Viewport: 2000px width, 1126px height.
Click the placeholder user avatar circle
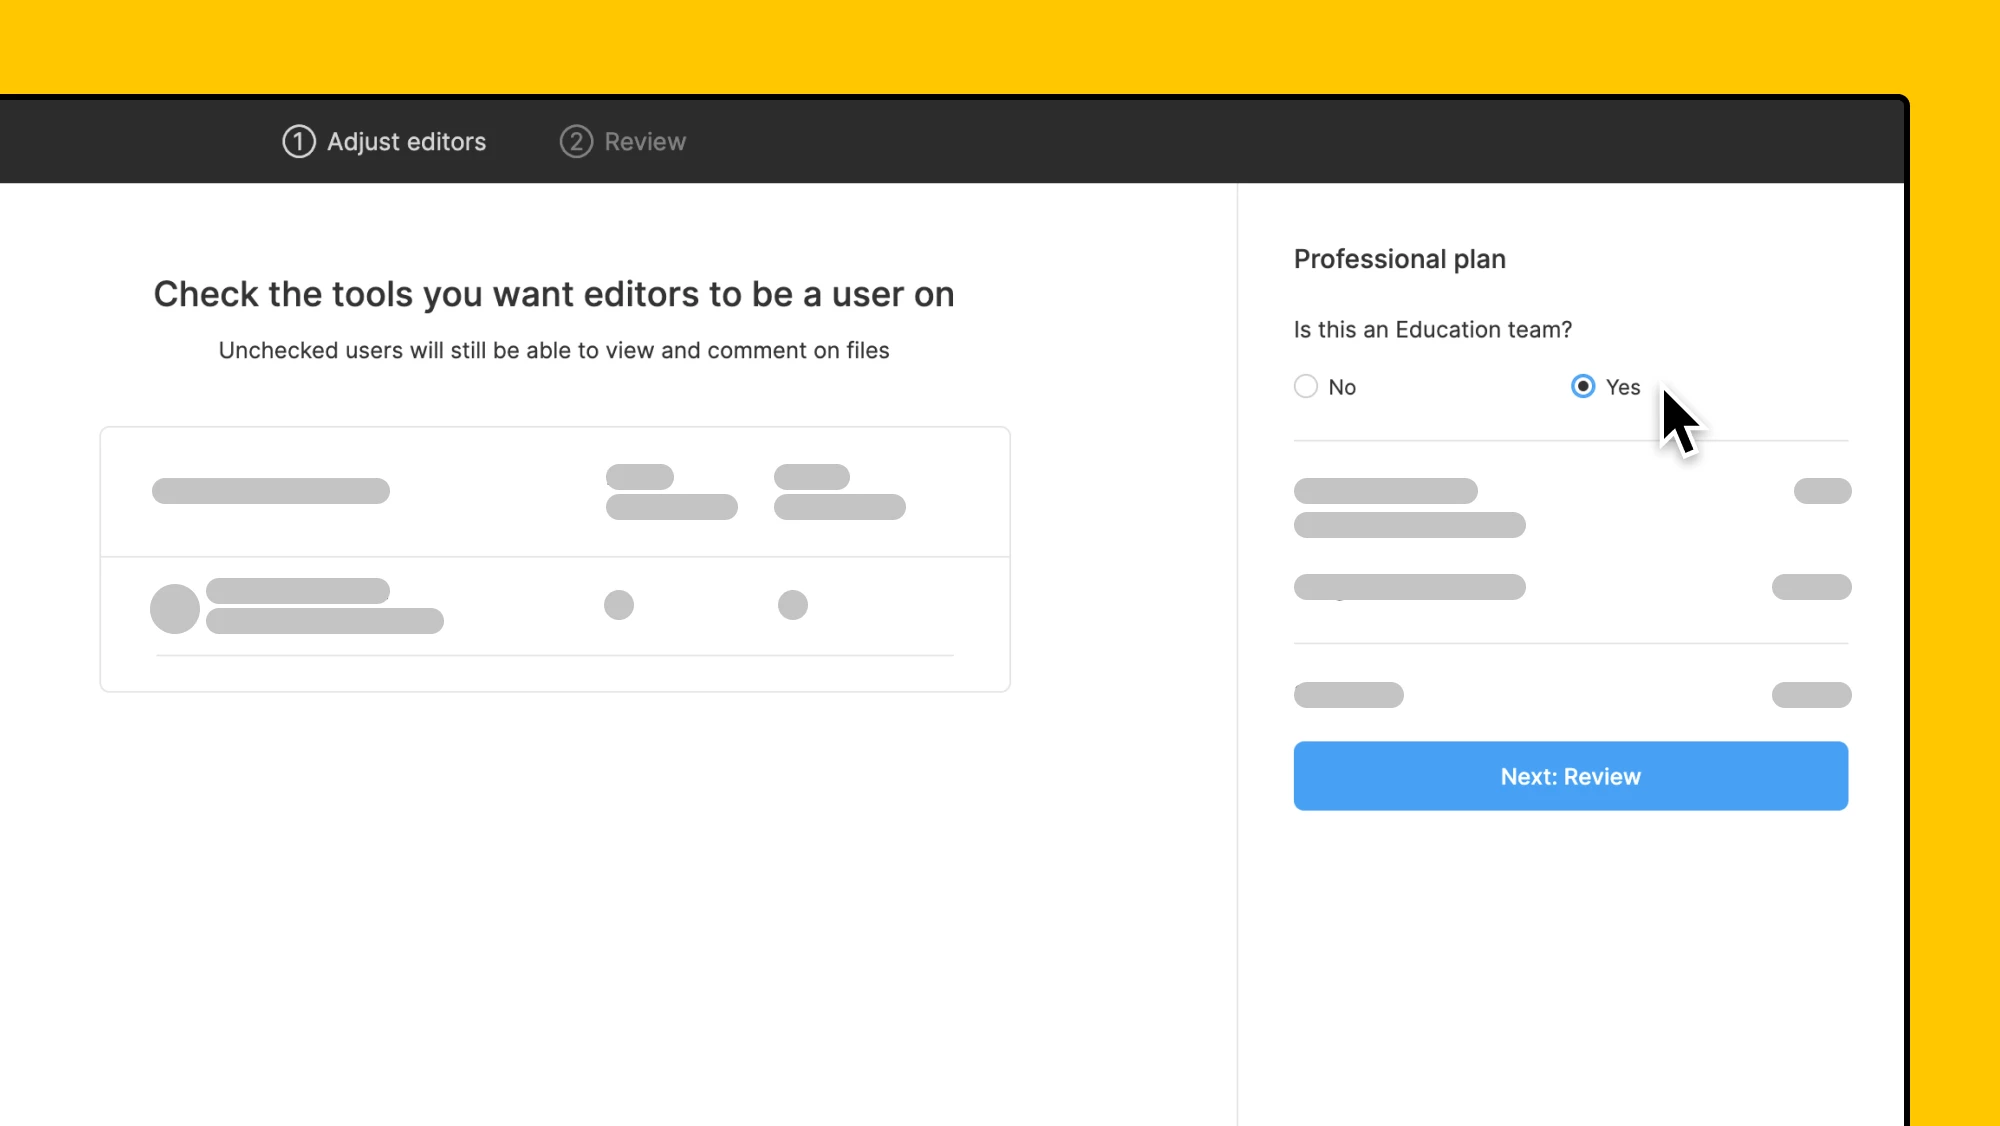(x=174, y=608)
